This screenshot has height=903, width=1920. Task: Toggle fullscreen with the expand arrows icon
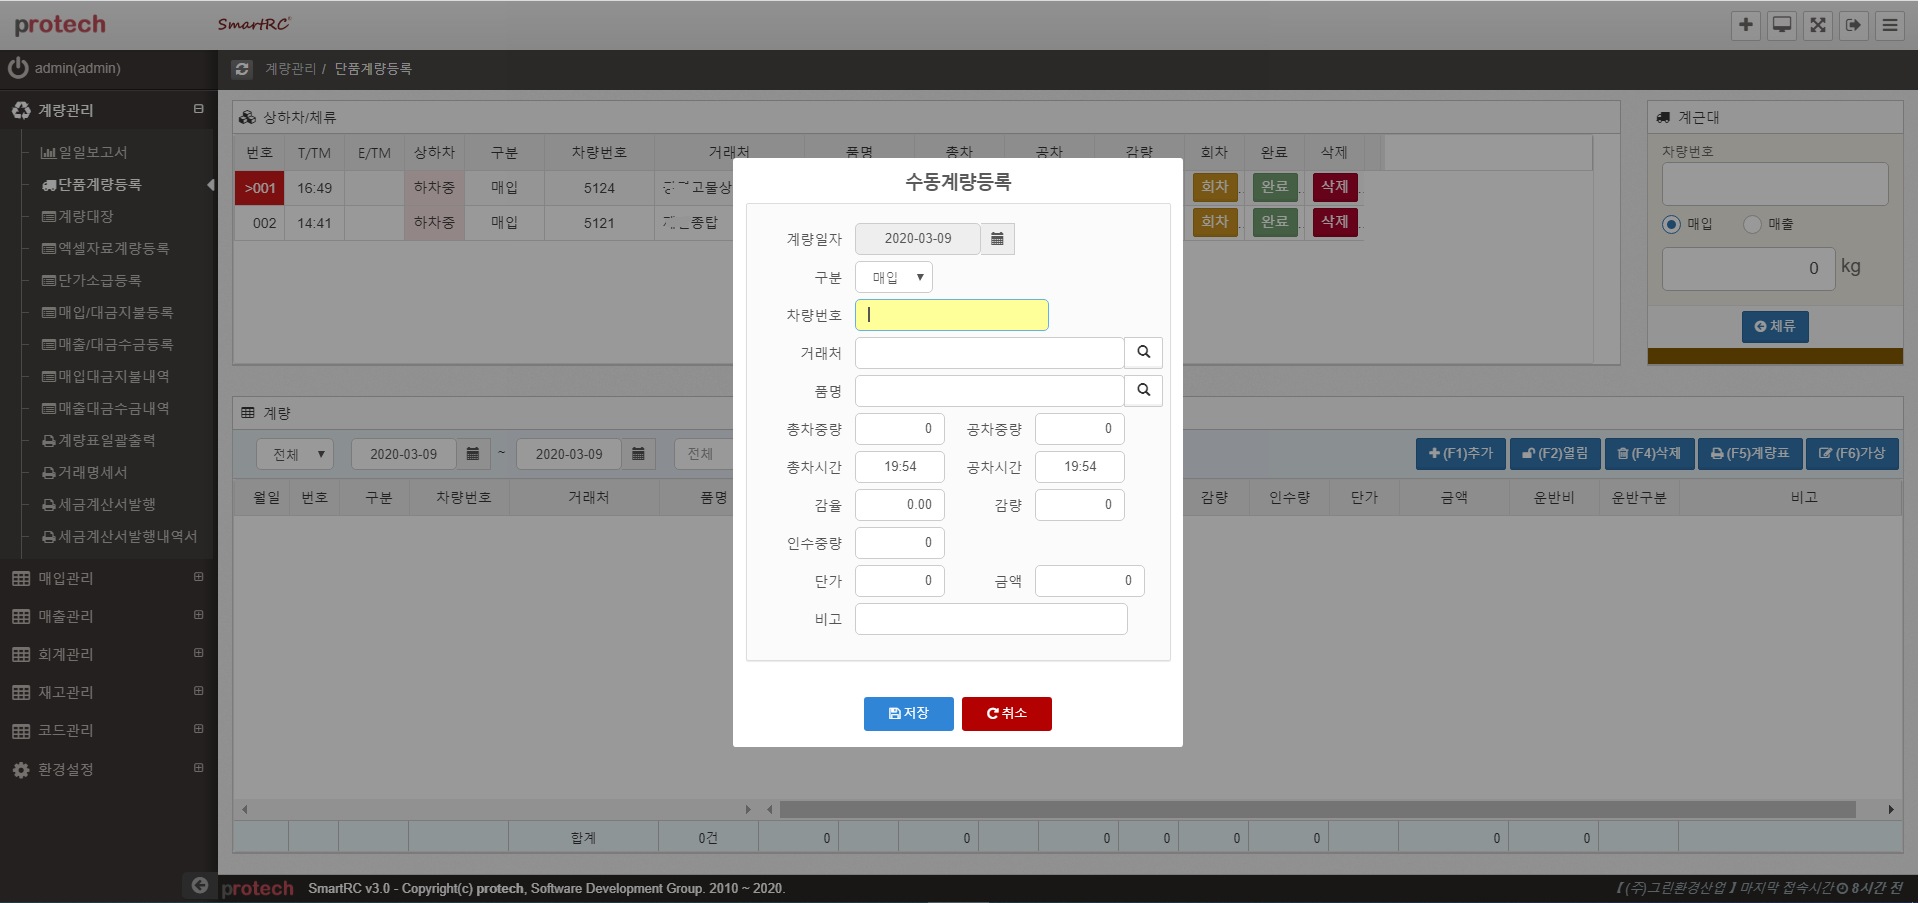1817,25
